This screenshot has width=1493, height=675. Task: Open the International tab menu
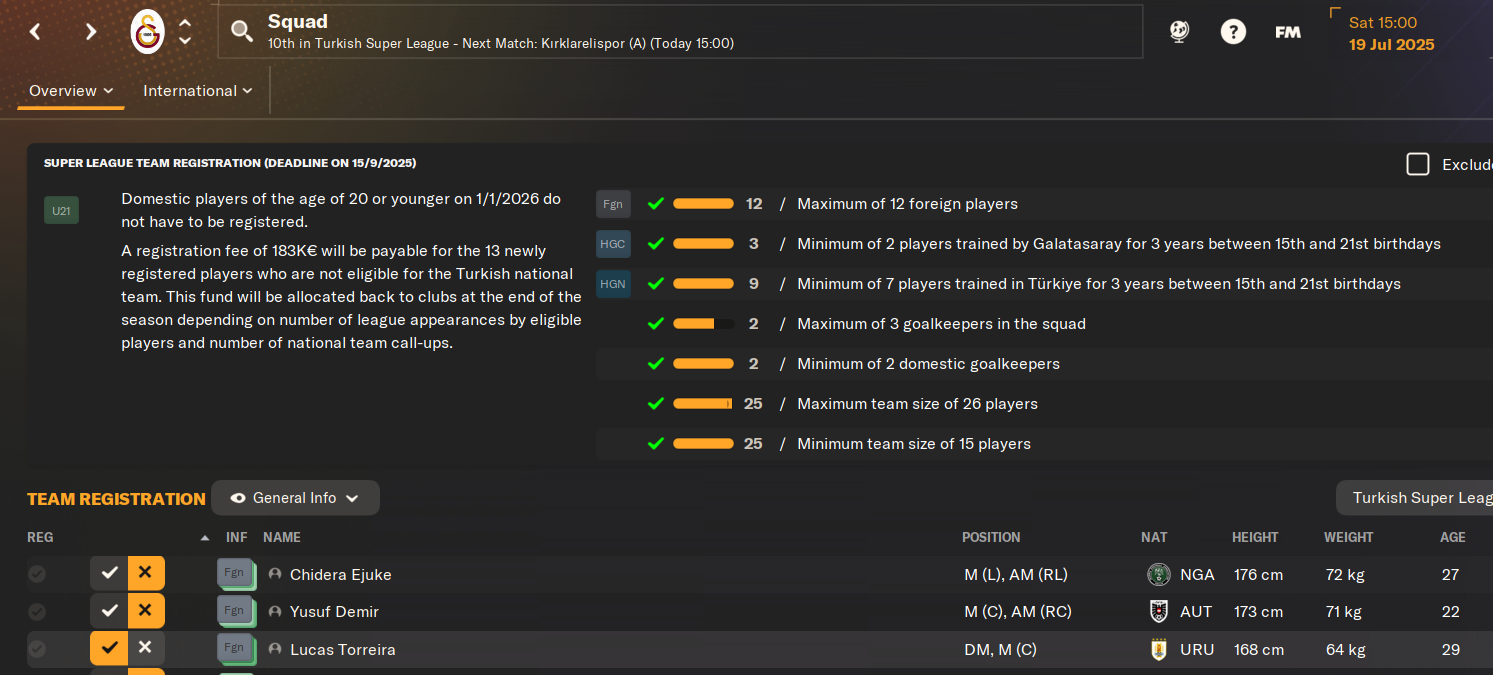(x=198, y=91)
